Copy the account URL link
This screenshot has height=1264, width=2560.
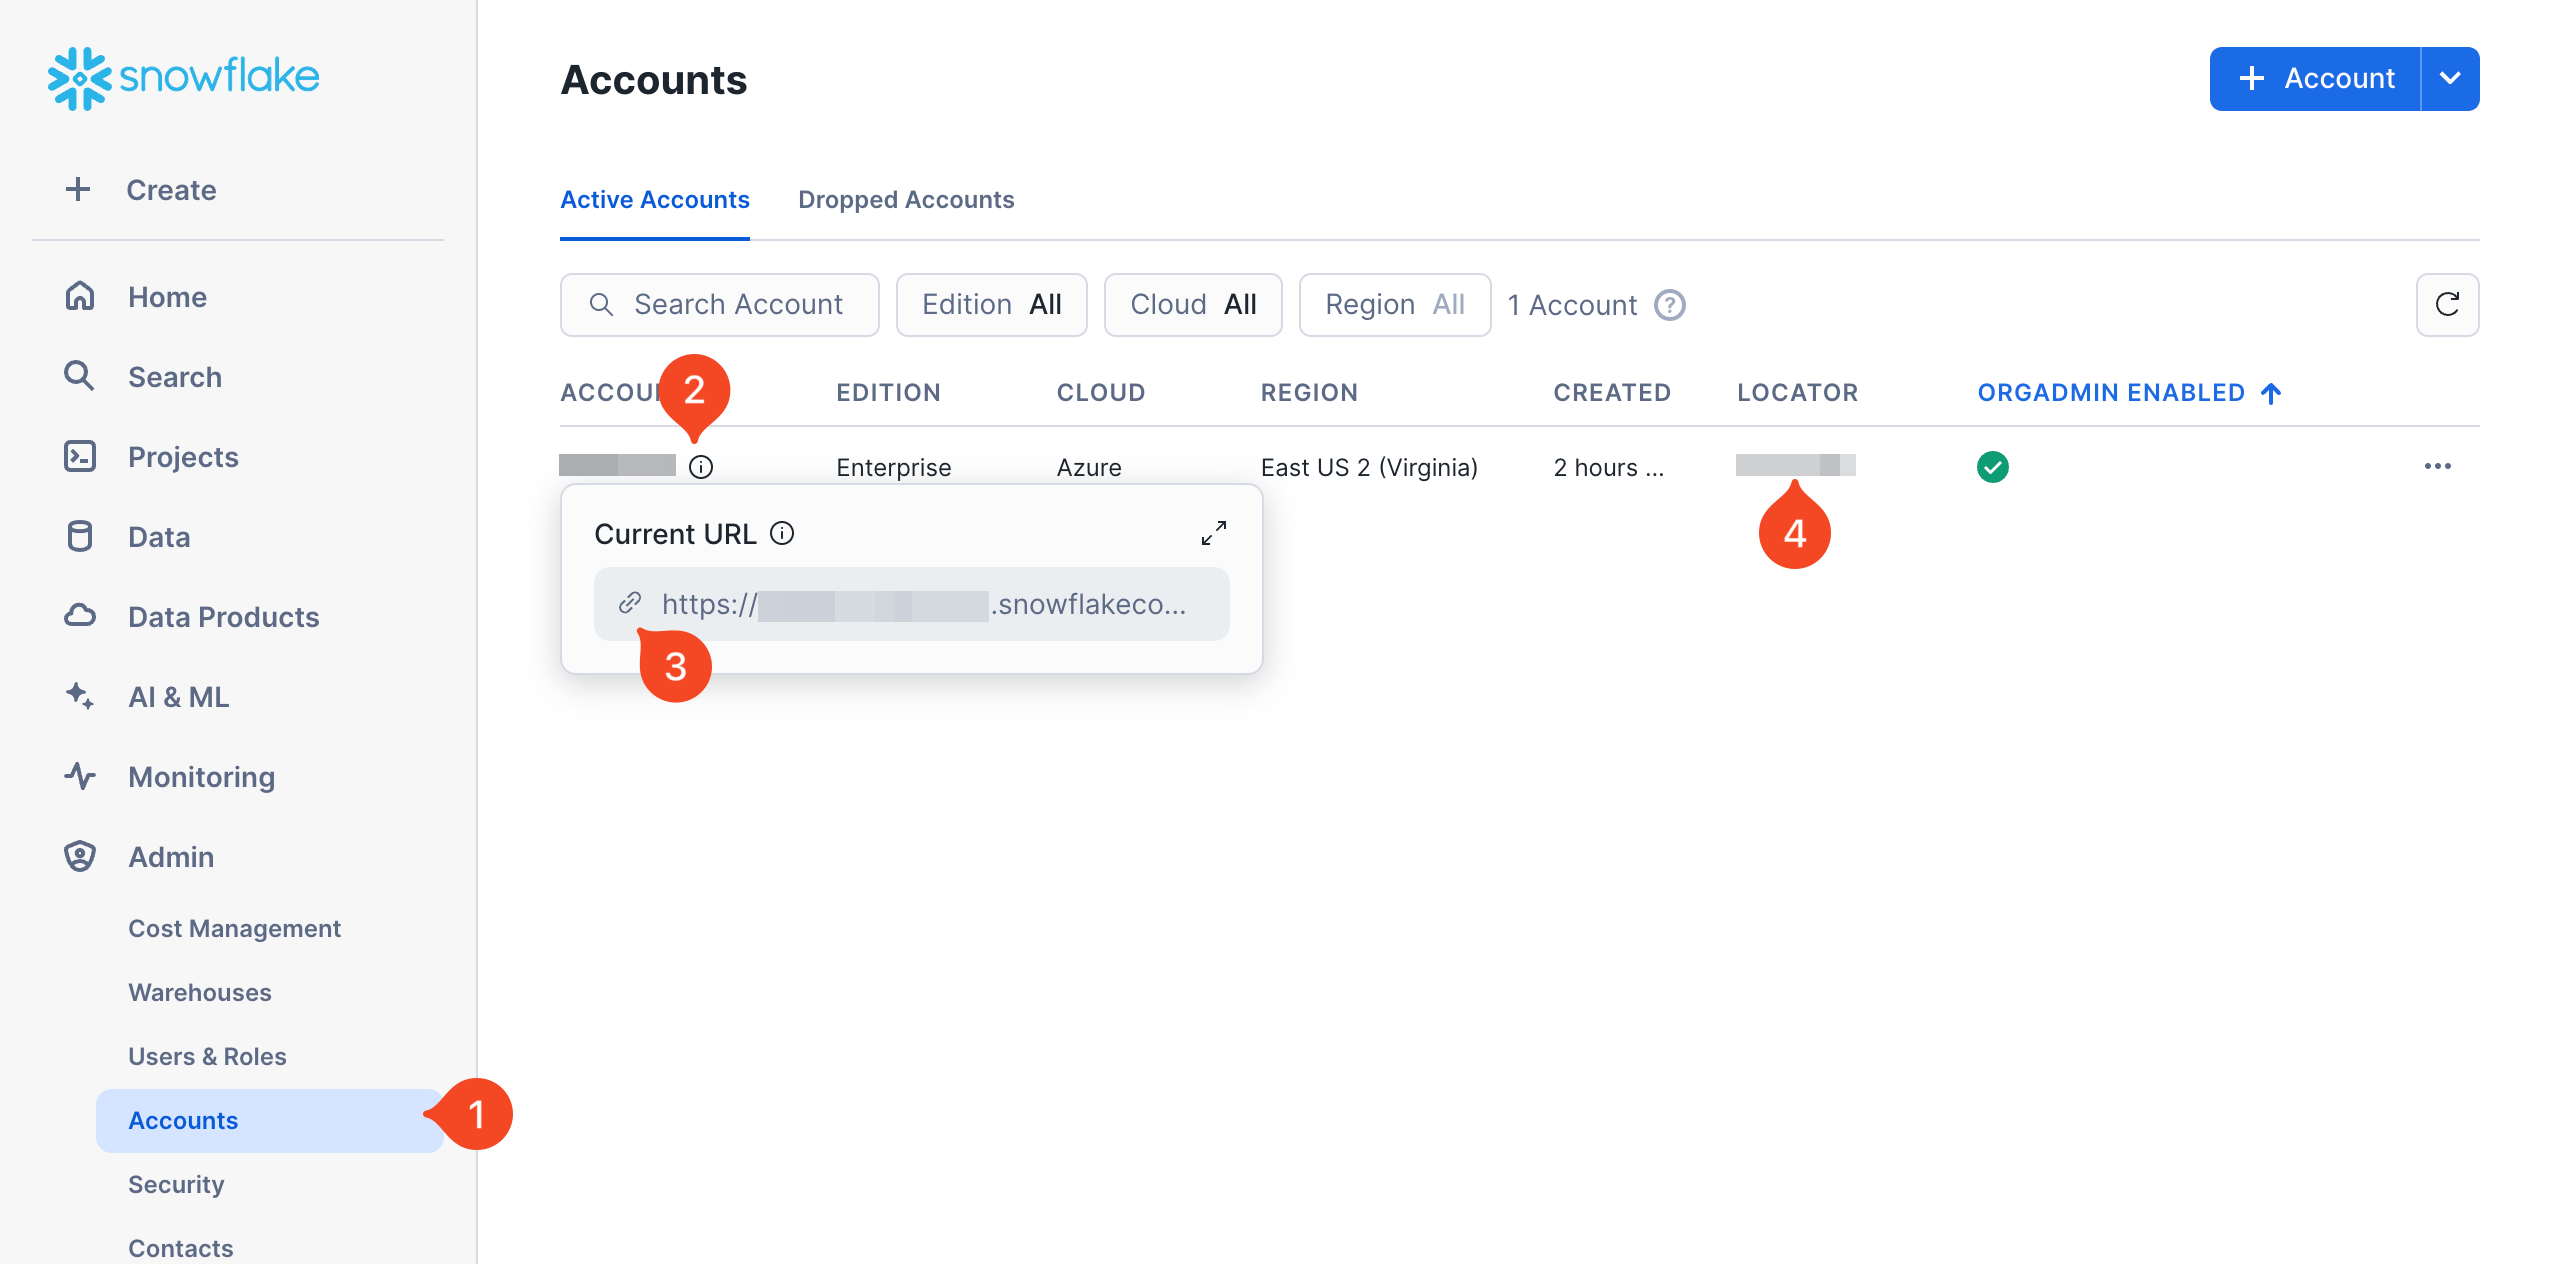click(x=912, y=604)
